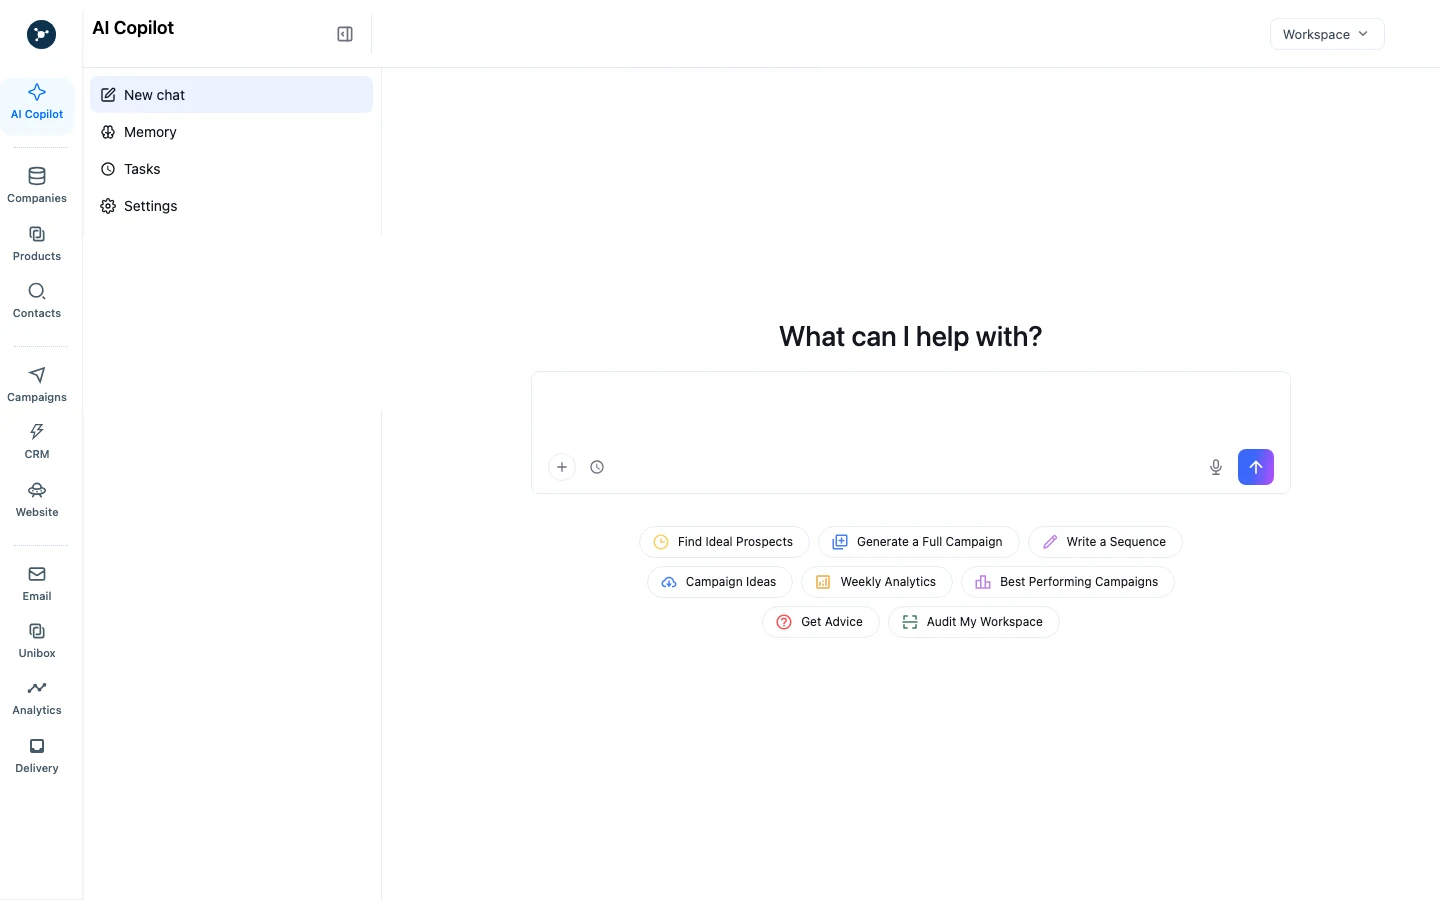The image size is (1440, 900).
Task: Open chat history clock icon
Action: coord(597,467)
